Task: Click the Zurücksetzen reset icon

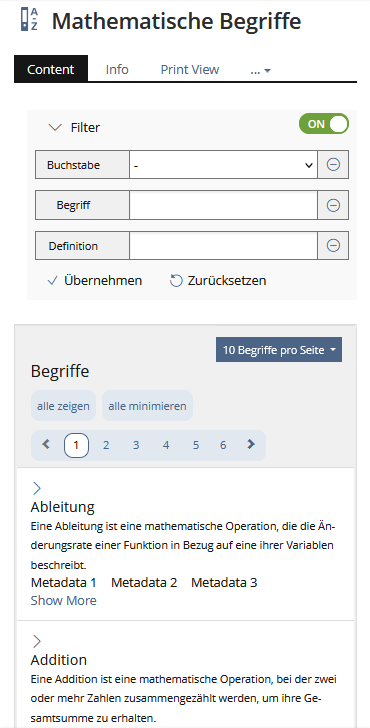Action: pos(176,281)
